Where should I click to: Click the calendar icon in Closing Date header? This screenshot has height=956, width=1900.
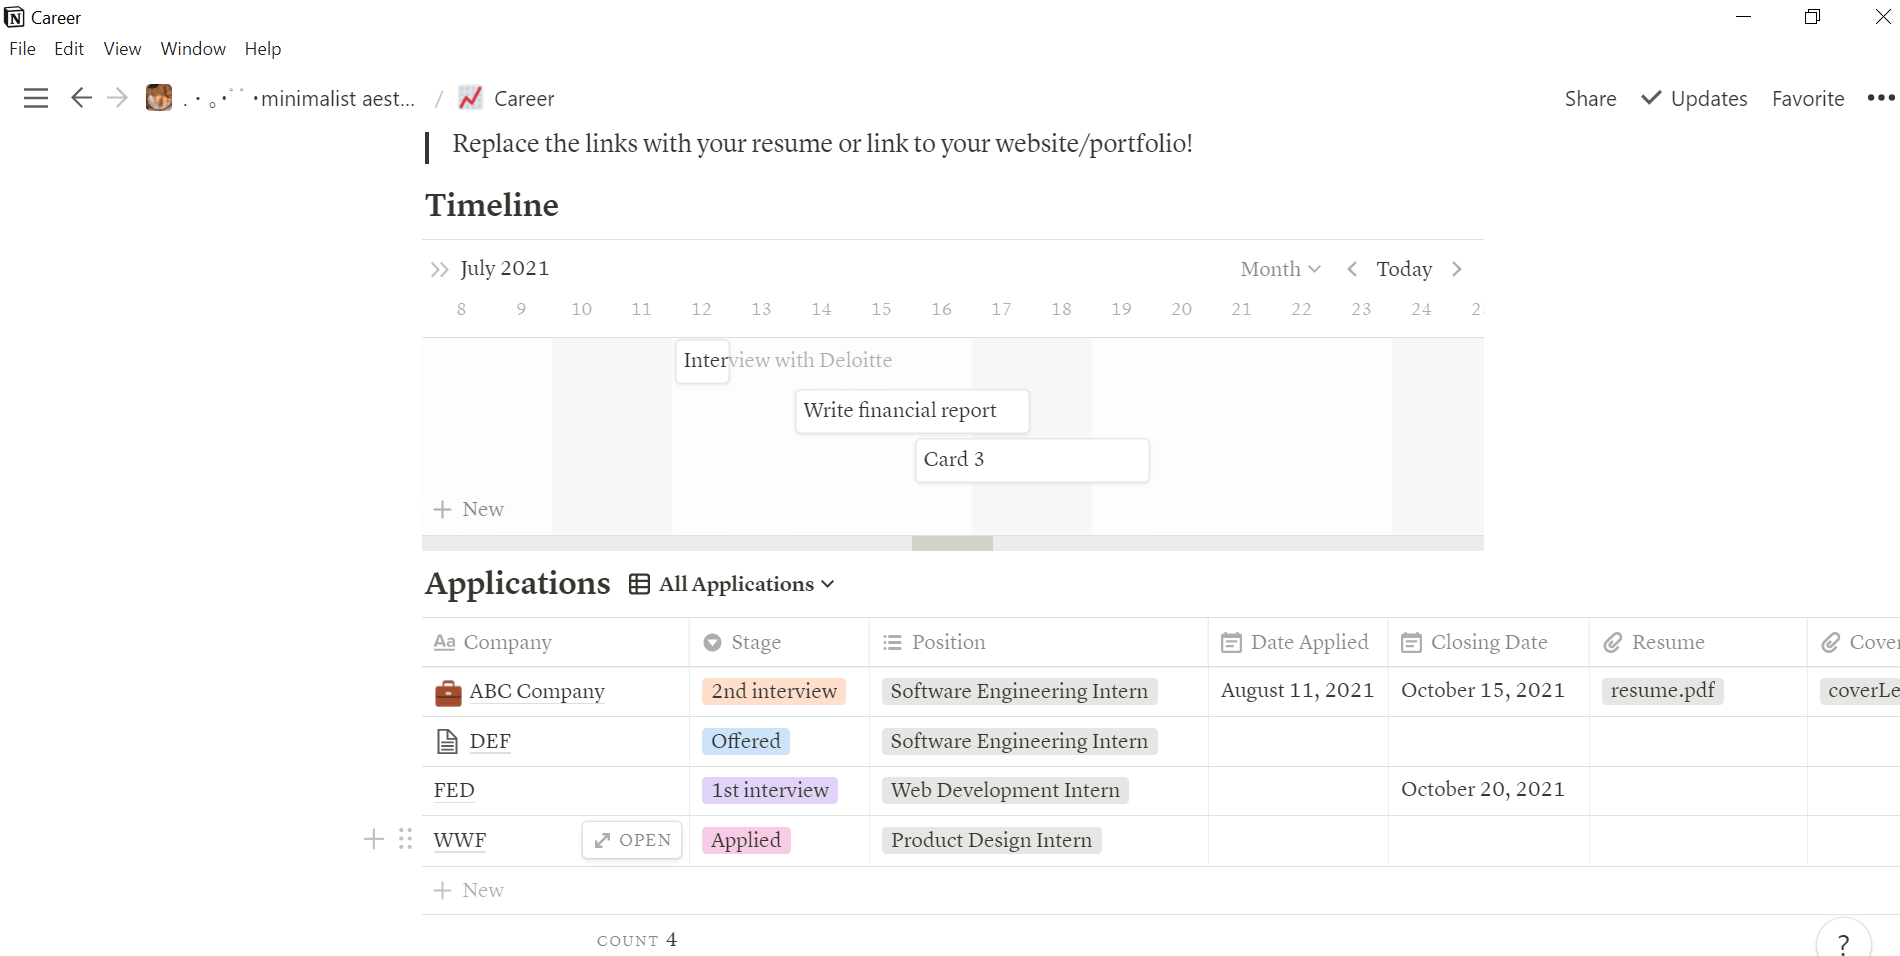[x=1410, y=642]
